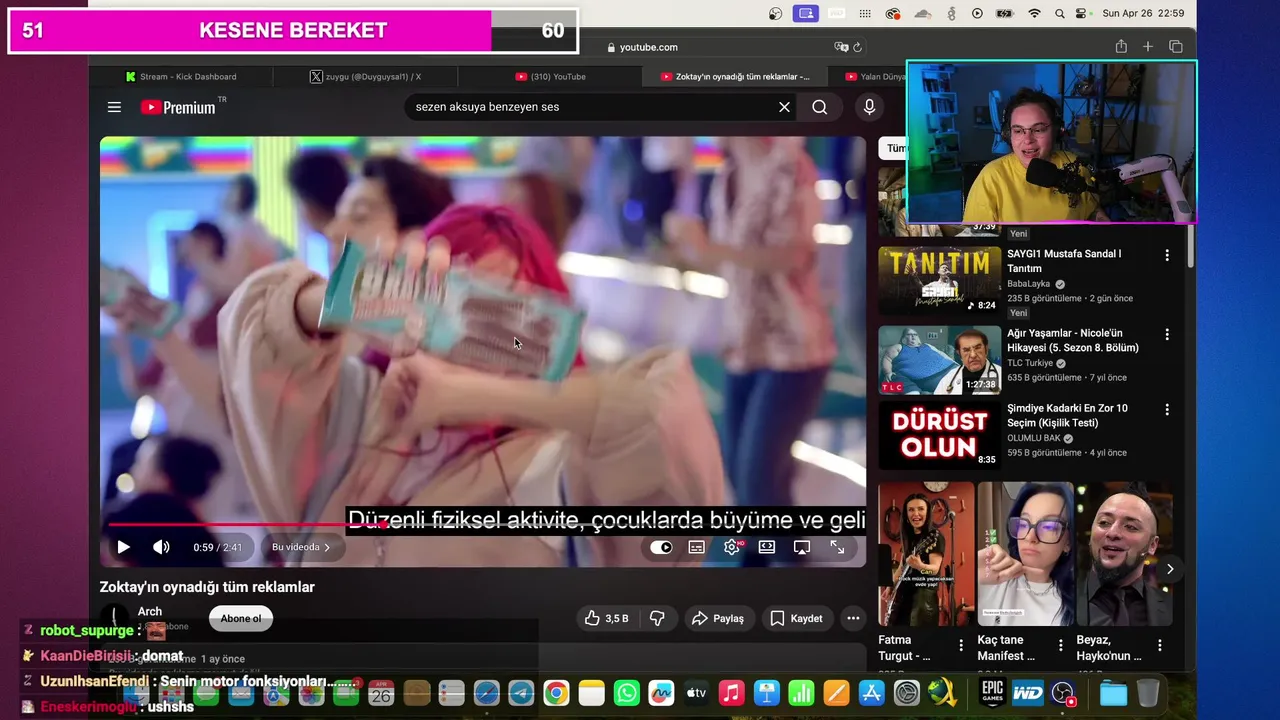
Task: Click the Safari translate page icon
Action: coord(841,47)
